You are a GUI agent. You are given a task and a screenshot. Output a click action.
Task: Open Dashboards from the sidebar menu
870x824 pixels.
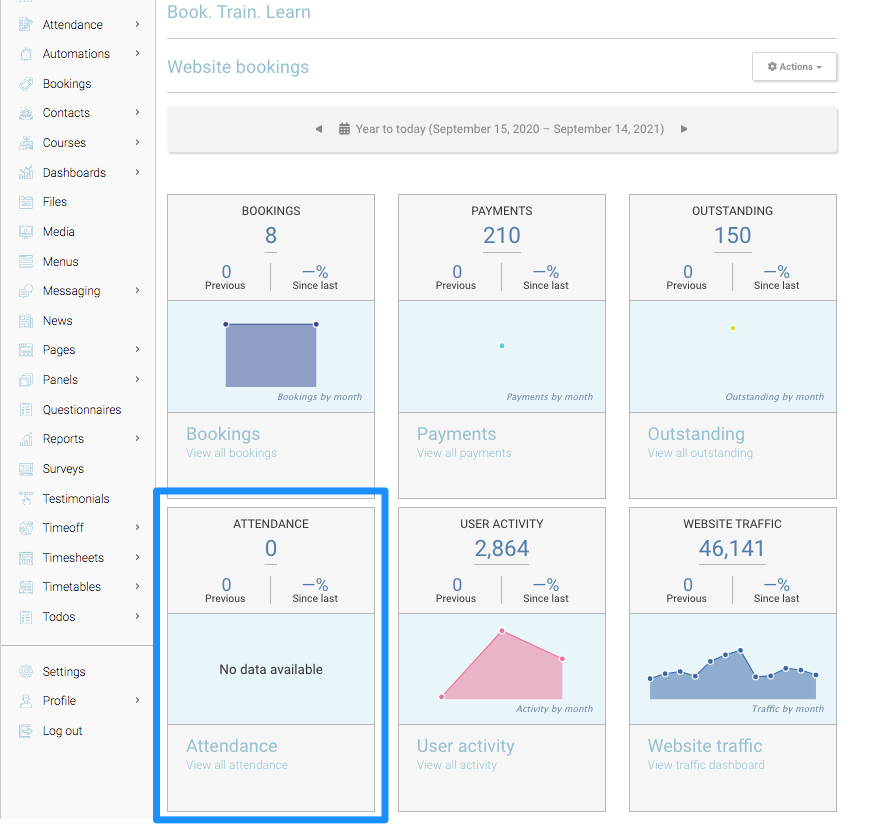74,173
